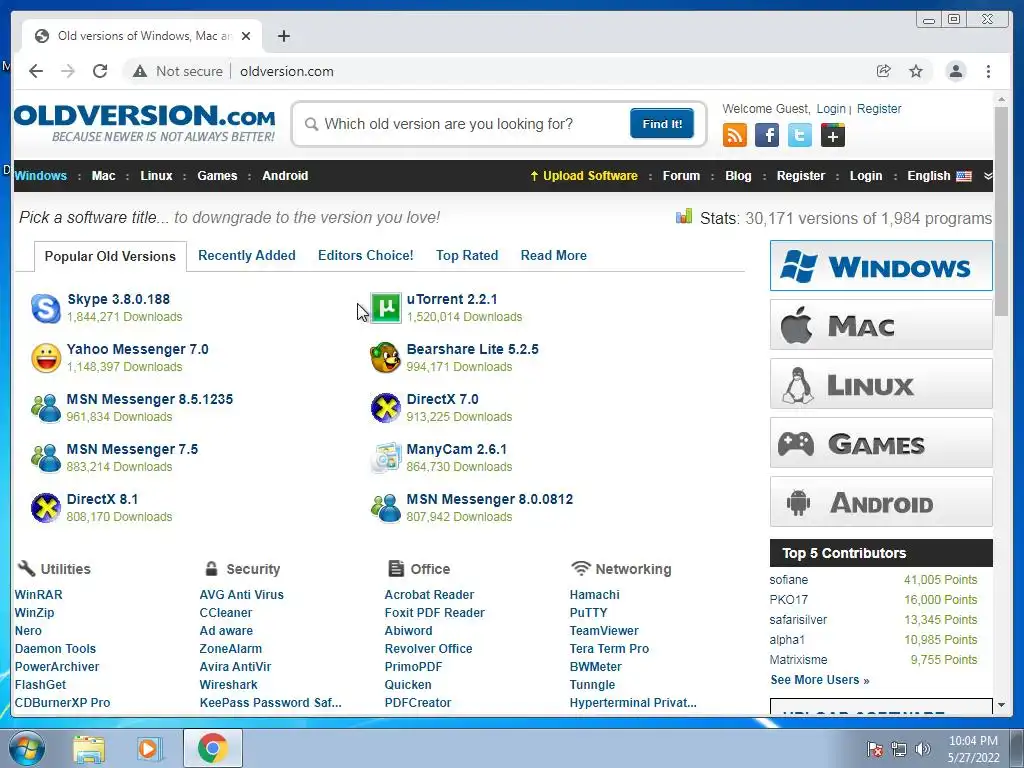Open the Facebook icon
1024x768 pixels.
coord(767,135)
